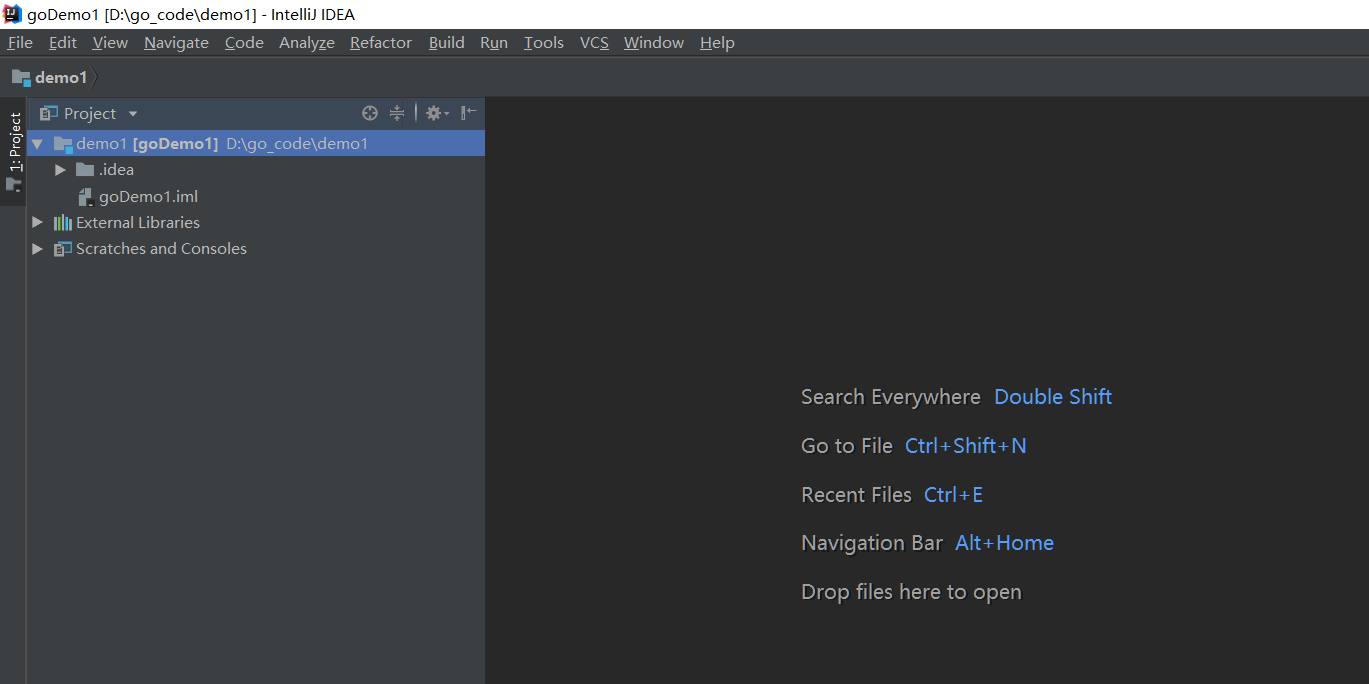
Task: Click the Project view icon in panel header
Action: pos(48,113)
